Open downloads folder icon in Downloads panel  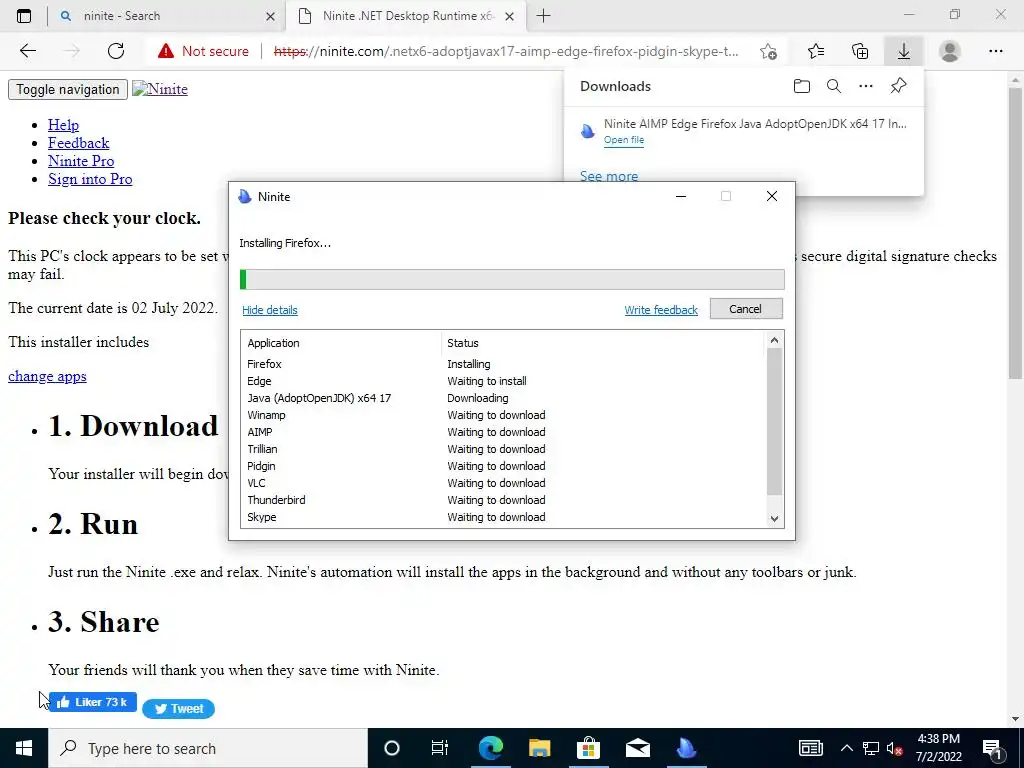802,86
